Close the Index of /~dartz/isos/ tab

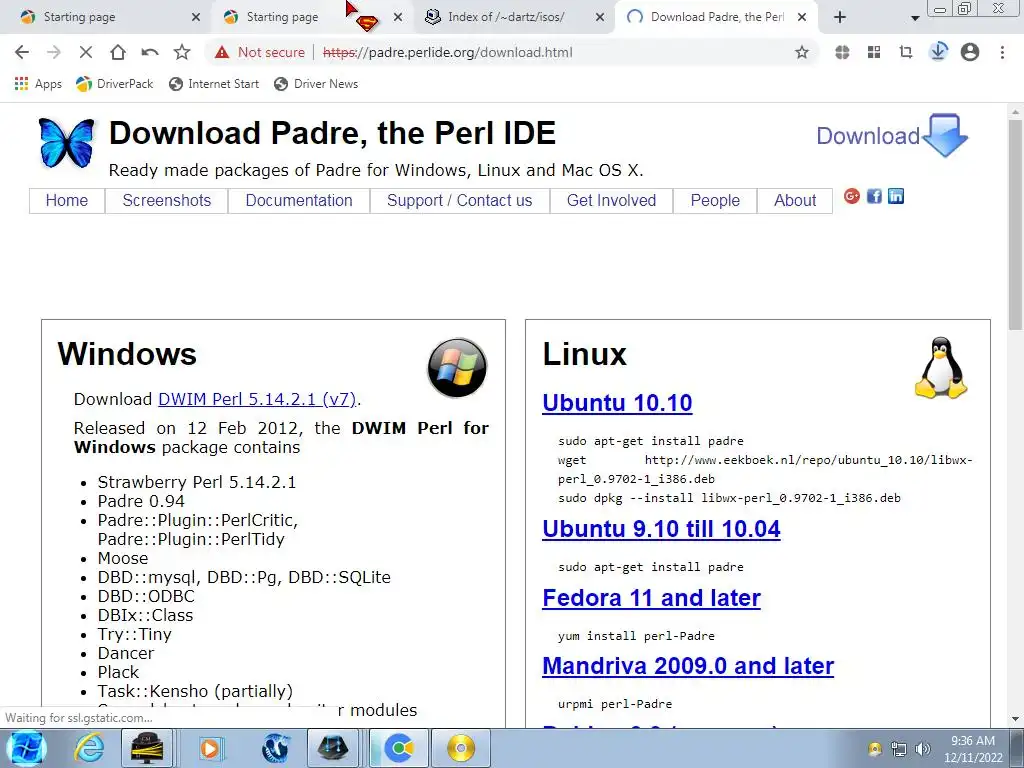600,18
